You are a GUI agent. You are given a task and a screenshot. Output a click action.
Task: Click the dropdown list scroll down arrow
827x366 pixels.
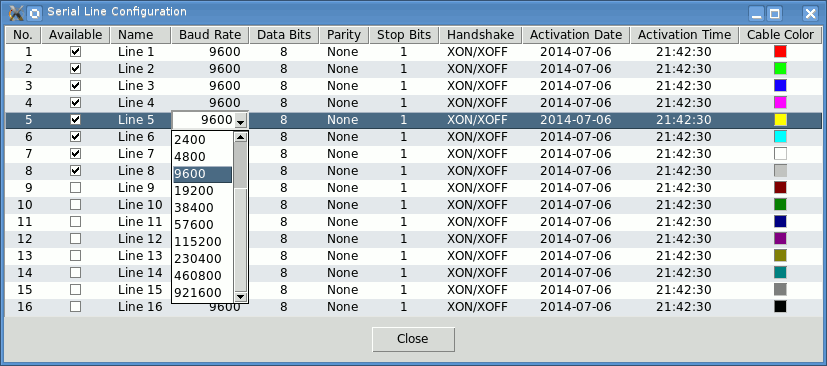point(241,296)
